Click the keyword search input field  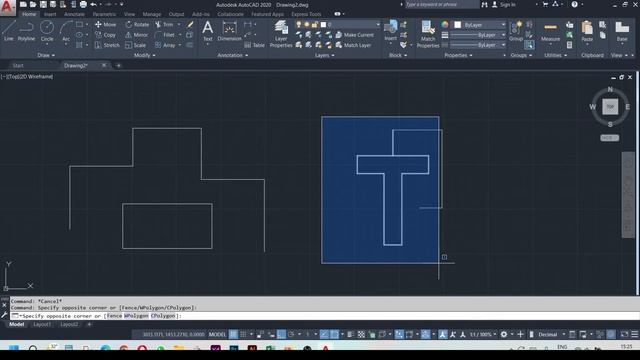point(442,4)
